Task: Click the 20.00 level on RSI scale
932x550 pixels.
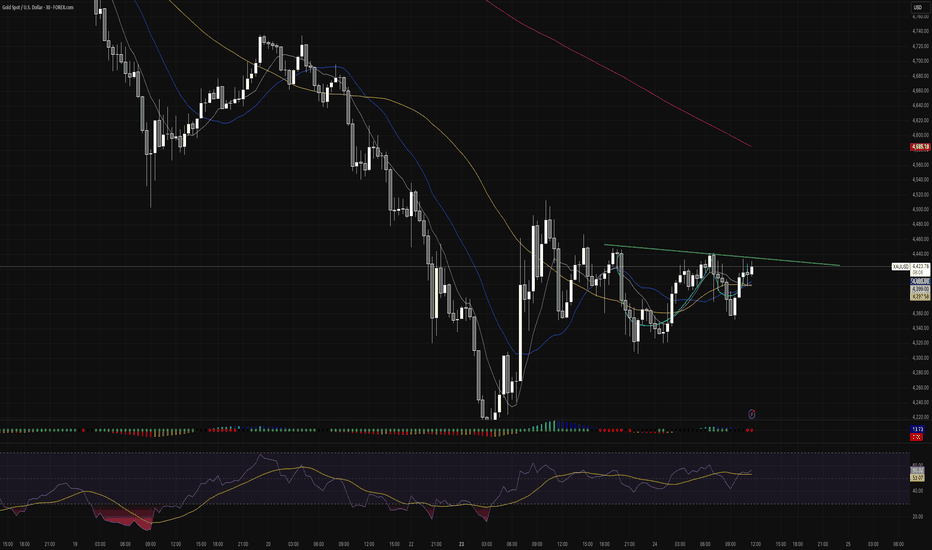Action: (x=917, y=516)
